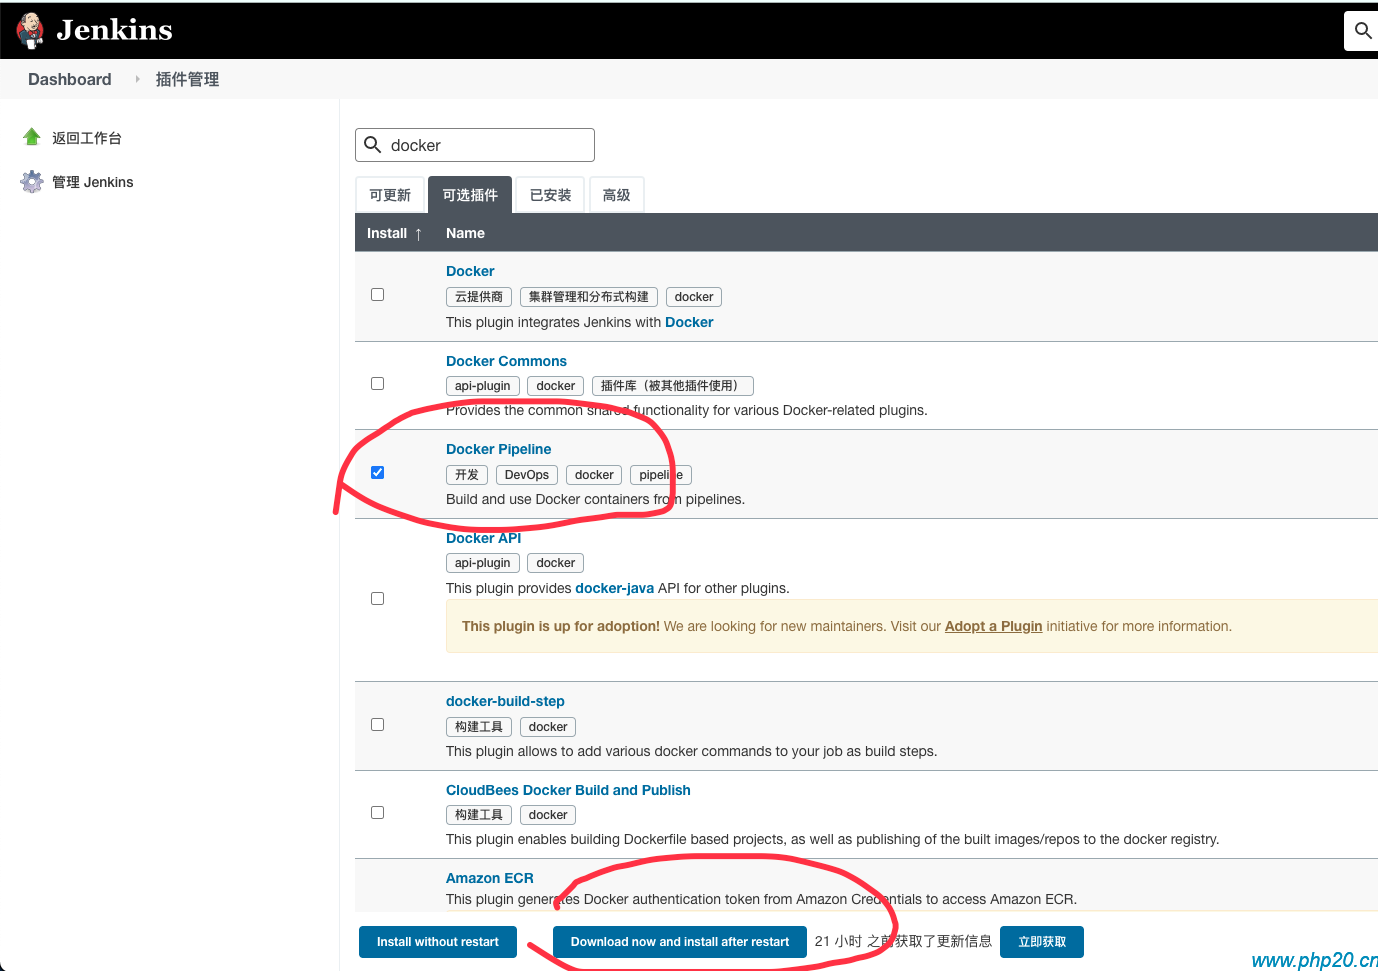Click the Dashboard breadcrumb
The image size is (1378, 971).
(70, 79)
